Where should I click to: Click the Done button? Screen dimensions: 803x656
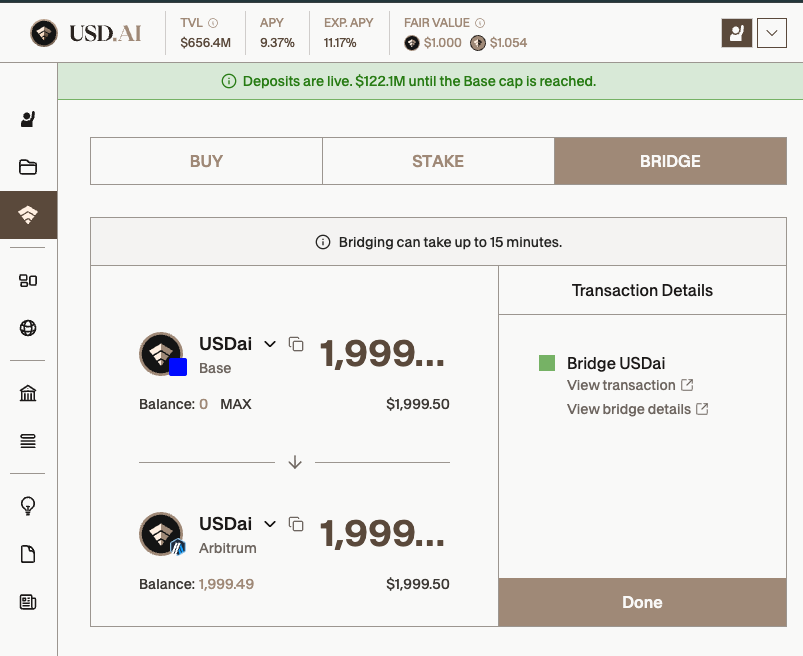point(643,602)
